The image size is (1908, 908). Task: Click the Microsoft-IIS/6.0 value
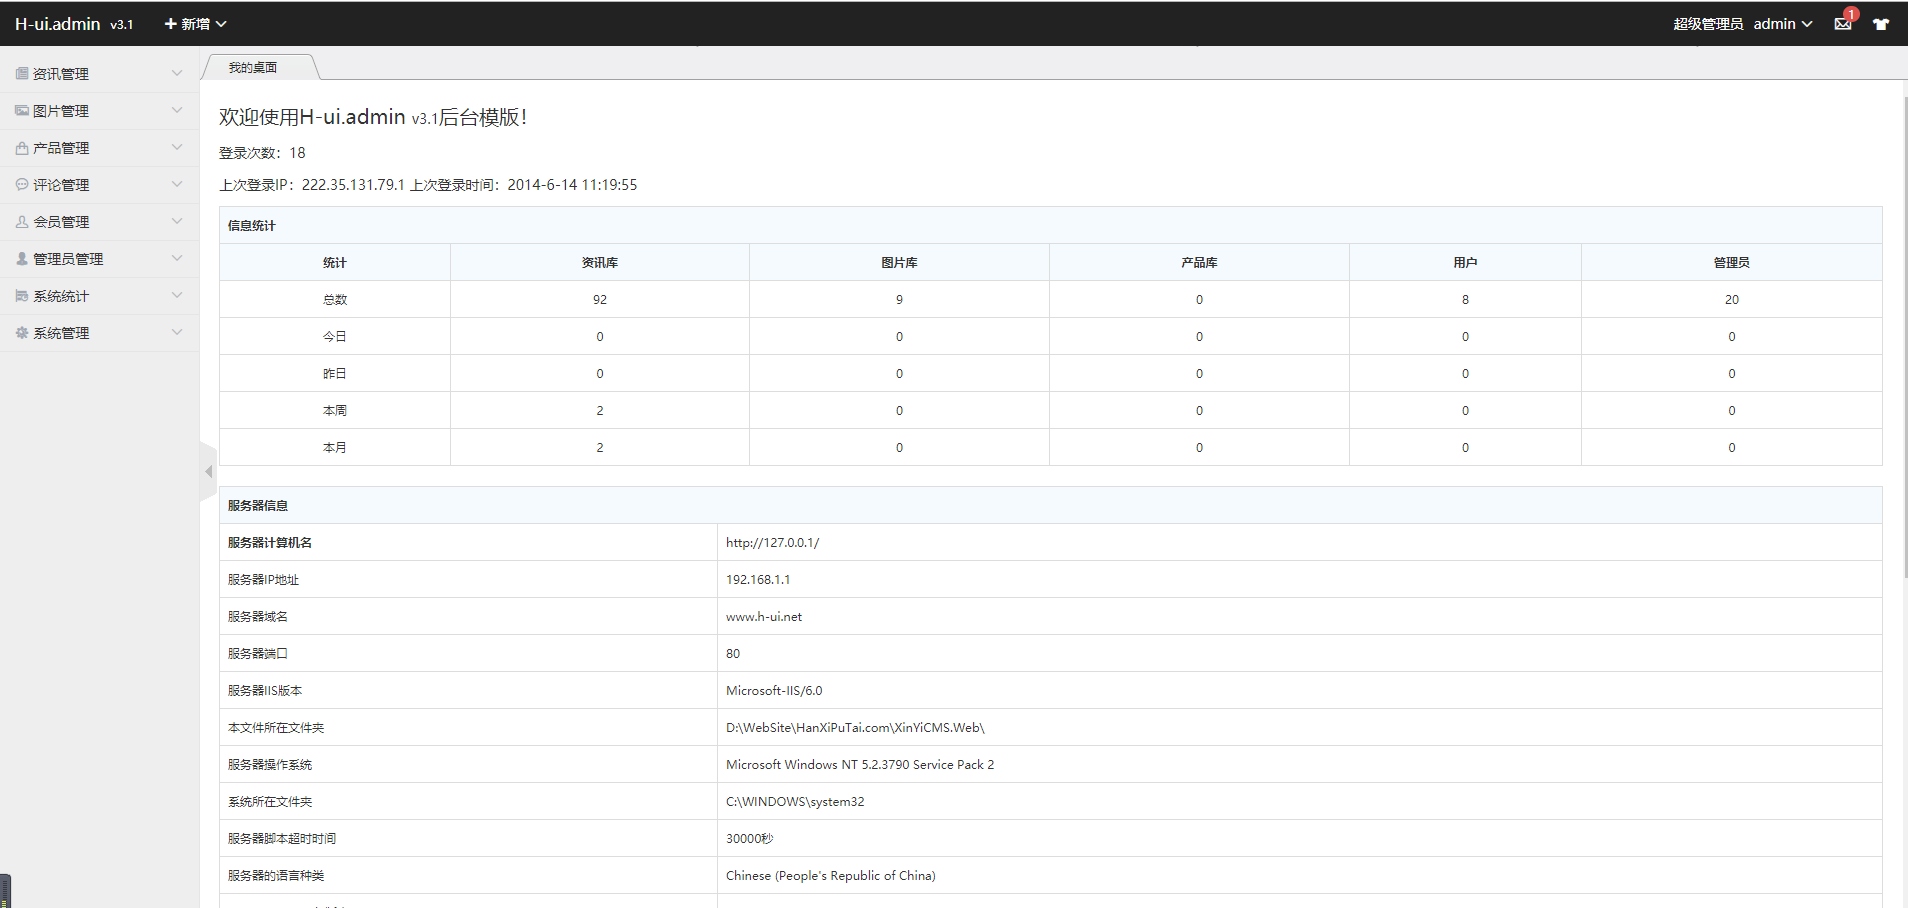point(774,691)
